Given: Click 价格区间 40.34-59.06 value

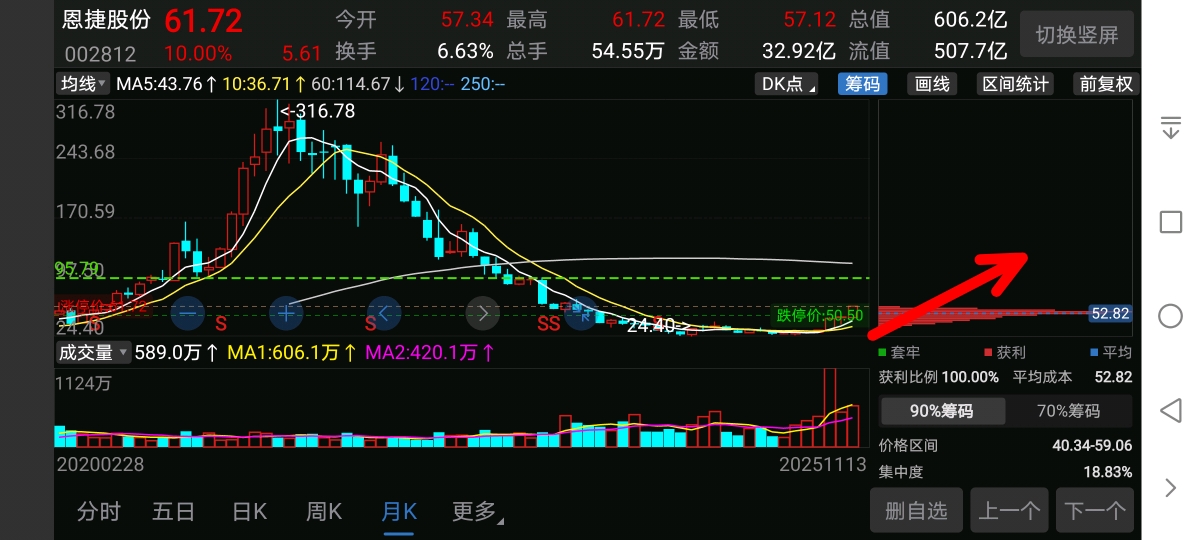Looking at the screenshot, I should pos(1092,445).
